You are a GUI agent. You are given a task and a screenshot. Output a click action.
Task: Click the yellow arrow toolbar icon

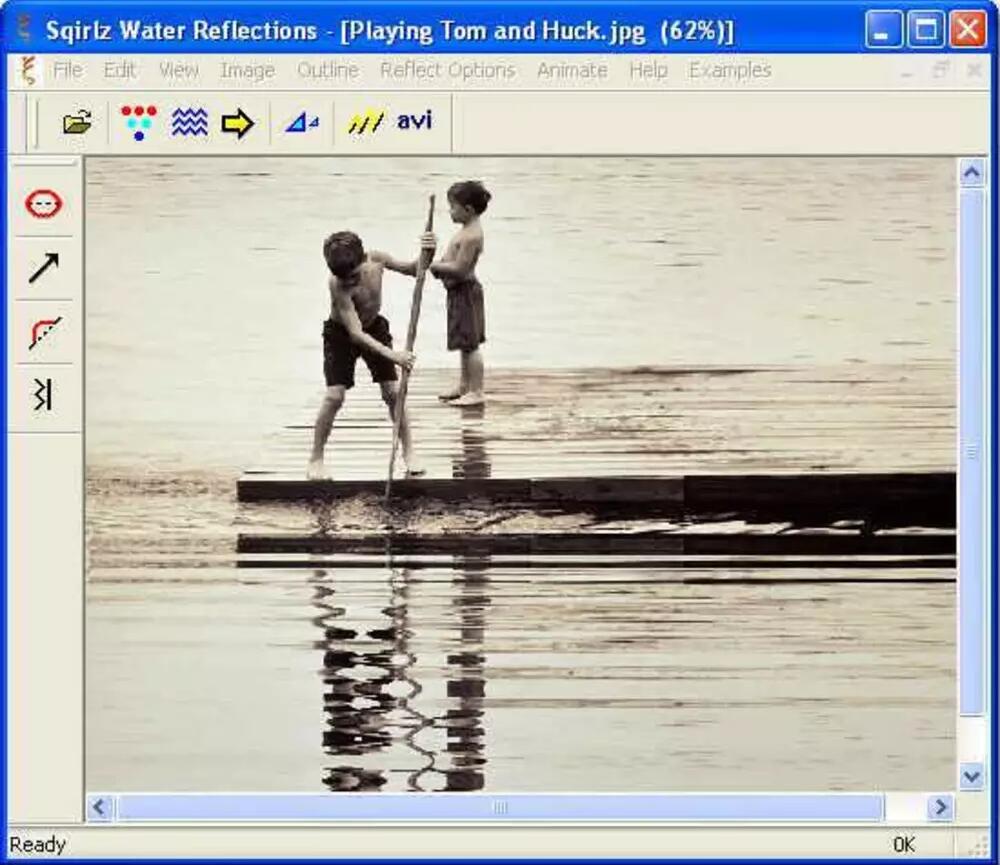click(x=237, y=123)
